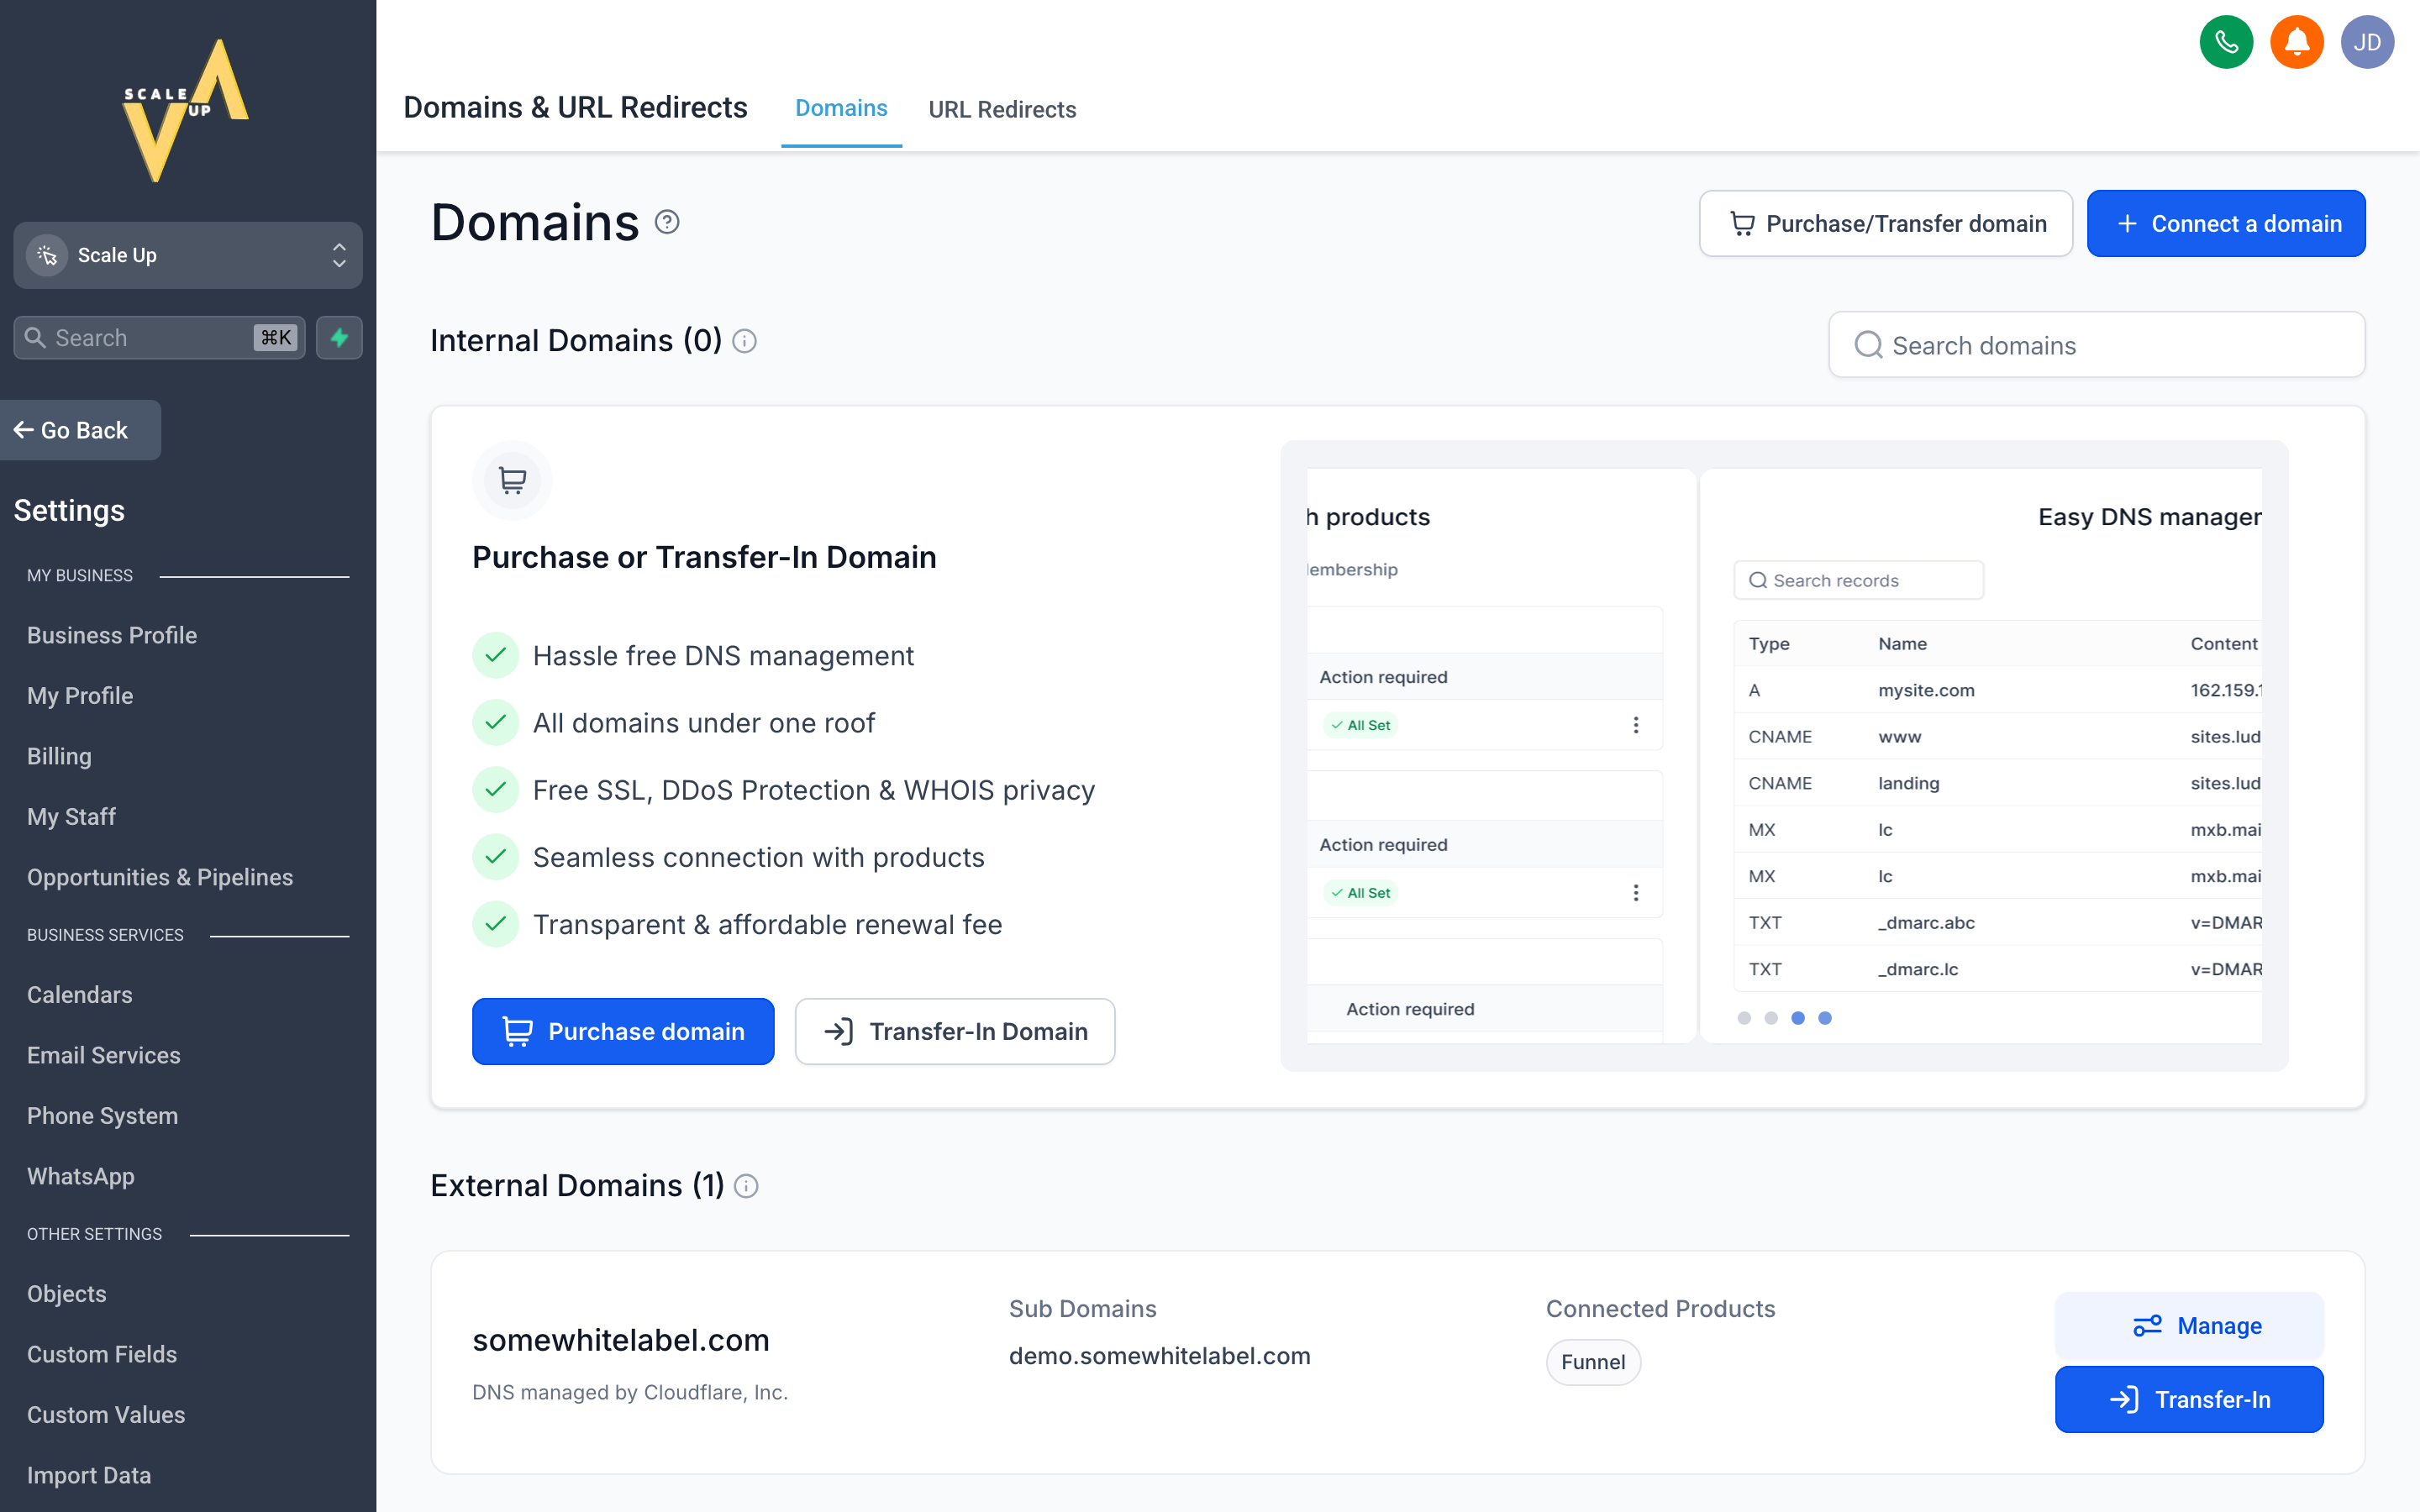Screen dimensions: 2420x1512
Task: Click the green phone call icon
Action: click(2226, 42)
